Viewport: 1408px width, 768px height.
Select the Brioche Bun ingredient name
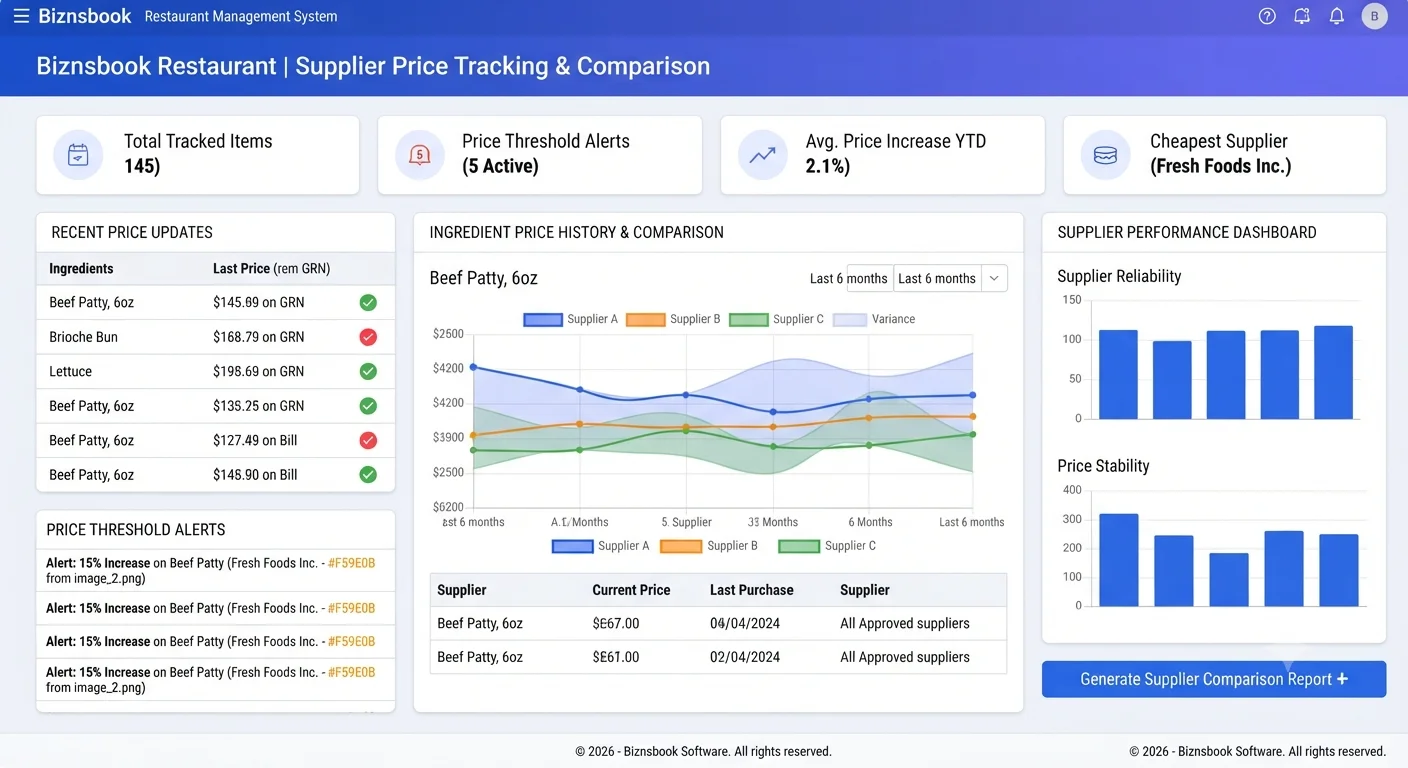pos(83,337)
